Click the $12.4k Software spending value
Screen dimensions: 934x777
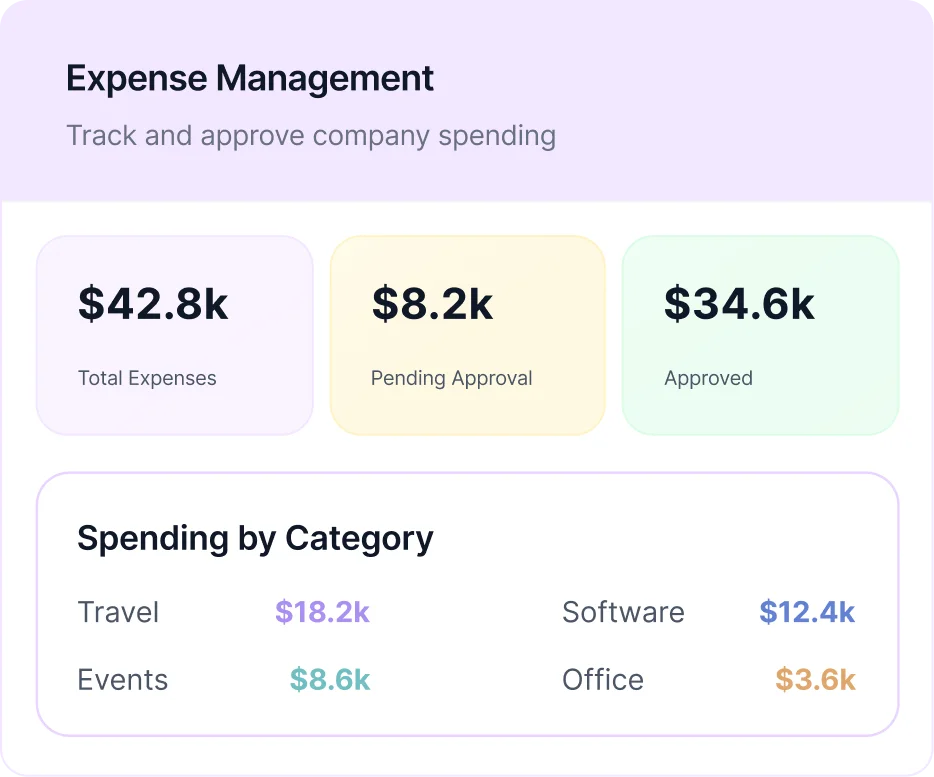pyautogui.click(x=807, y=612)
